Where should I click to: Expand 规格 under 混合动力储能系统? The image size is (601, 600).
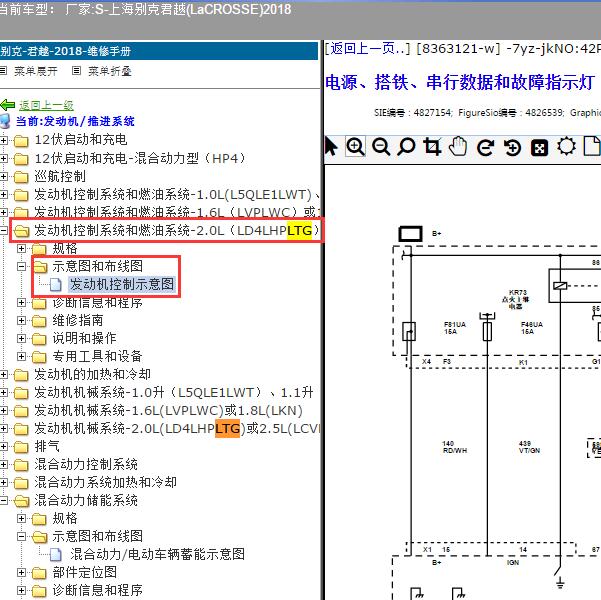(x=21, y=518)
